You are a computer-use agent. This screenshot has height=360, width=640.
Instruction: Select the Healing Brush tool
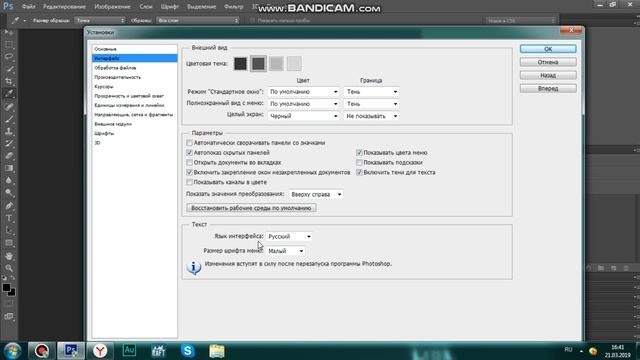tap(9, 107)
